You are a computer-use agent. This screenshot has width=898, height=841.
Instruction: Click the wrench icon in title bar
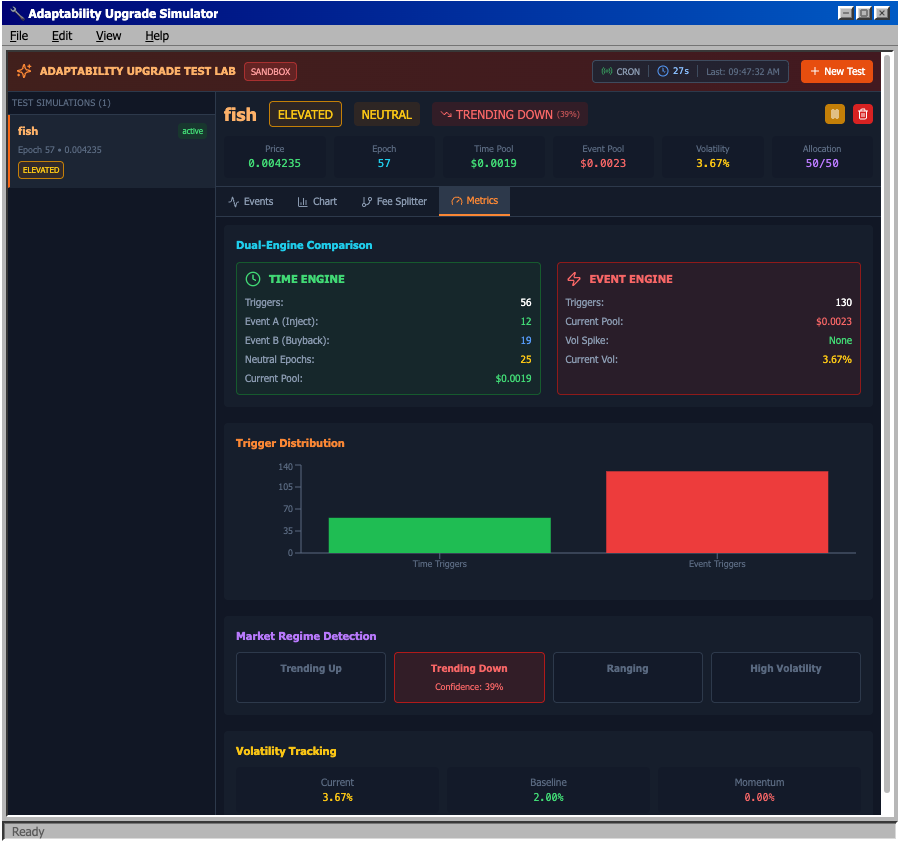click(x=16, y=13)
